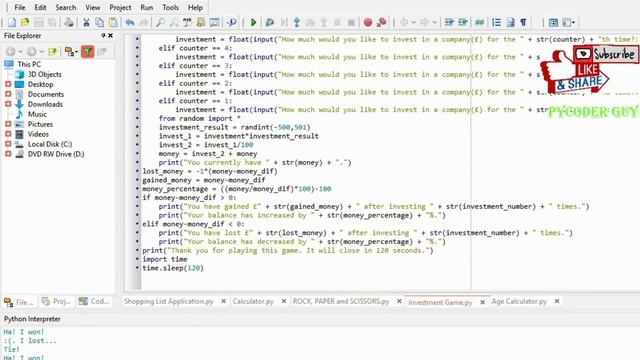This screenshot has width=640, height=360.
Task: Toggle line numbers display
Action: (496, 22)
